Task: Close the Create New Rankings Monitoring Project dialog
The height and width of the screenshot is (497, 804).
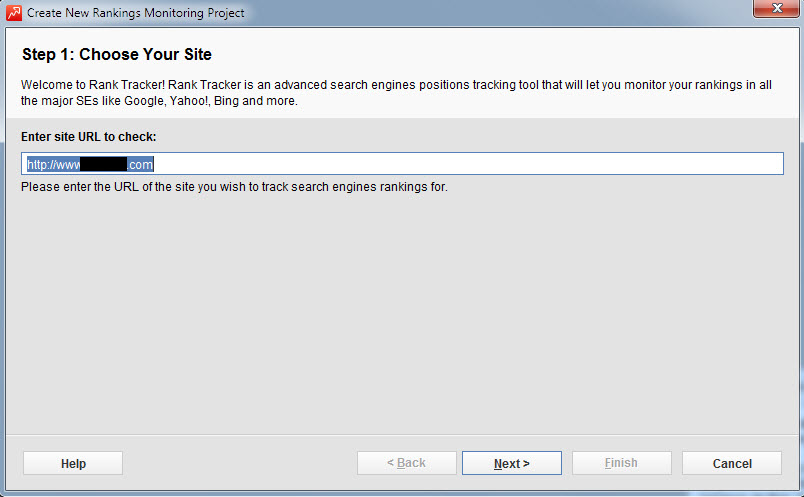Action: pos(776,8)
